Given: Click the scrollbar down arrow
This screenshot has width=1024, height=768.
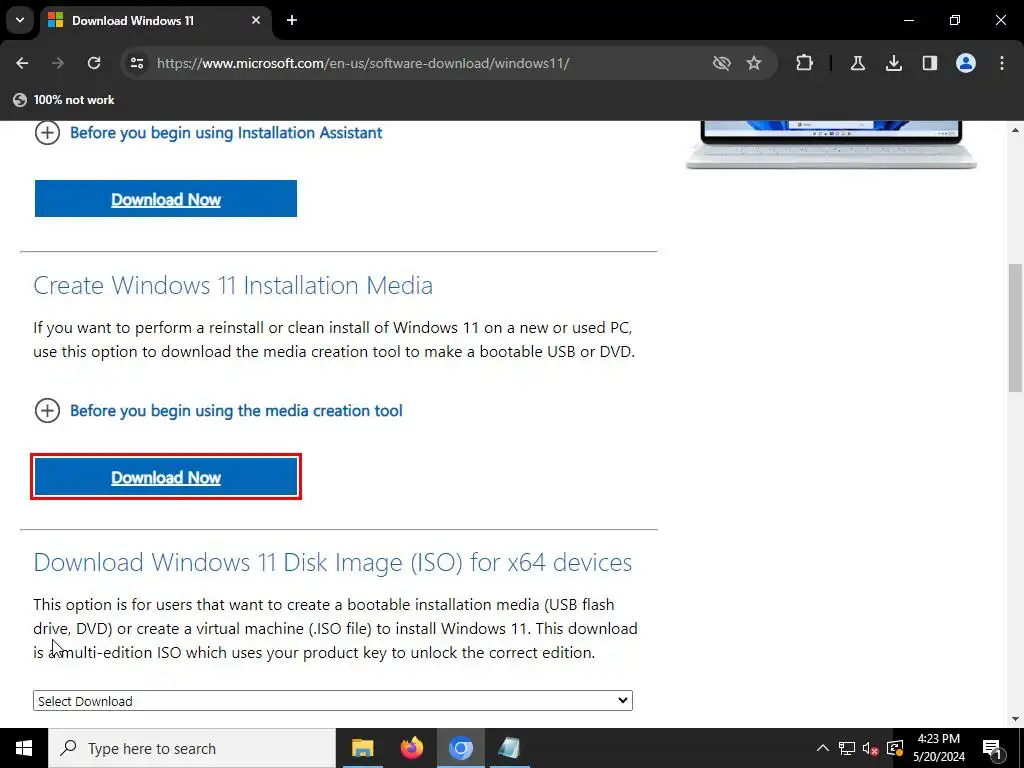Looking at the screenshot, I should click(x=1016, y=720).
